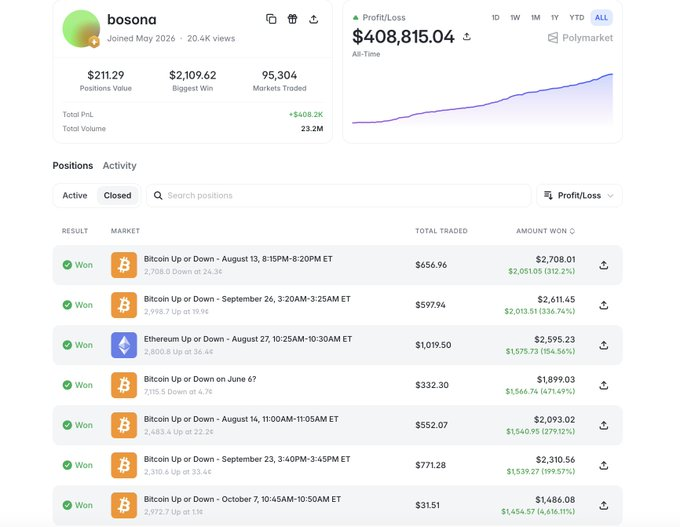Click the Total Traded column header

coord(441,231)
